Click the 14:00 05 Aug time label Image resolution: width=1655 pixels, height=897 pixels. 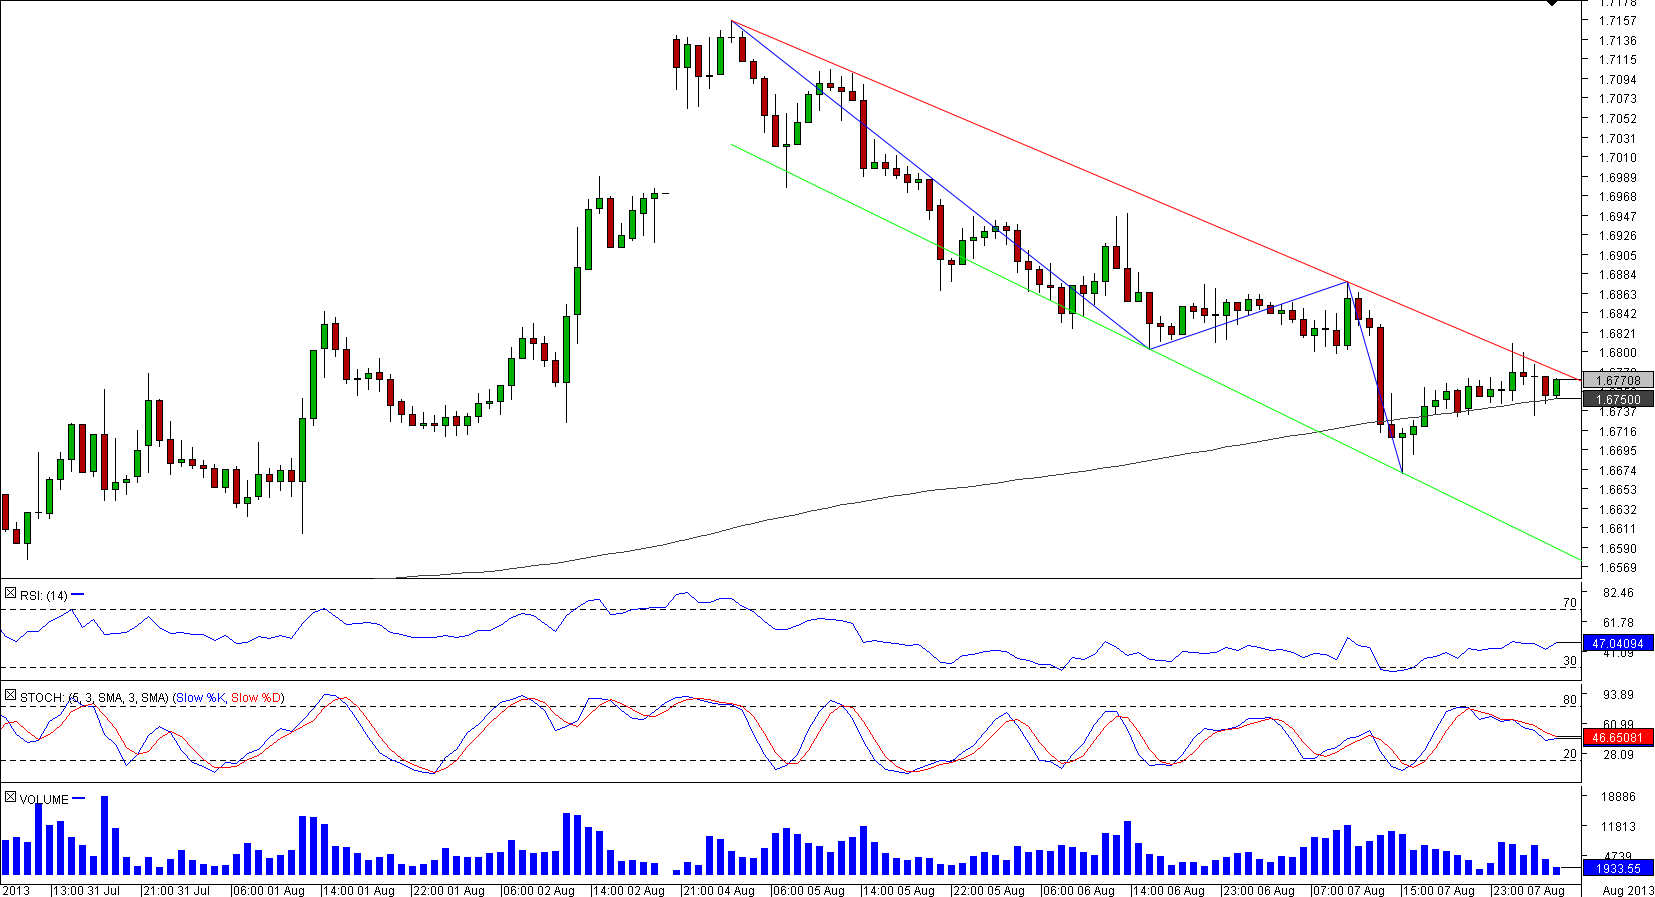pyautogui.click(x=899, y=890)
